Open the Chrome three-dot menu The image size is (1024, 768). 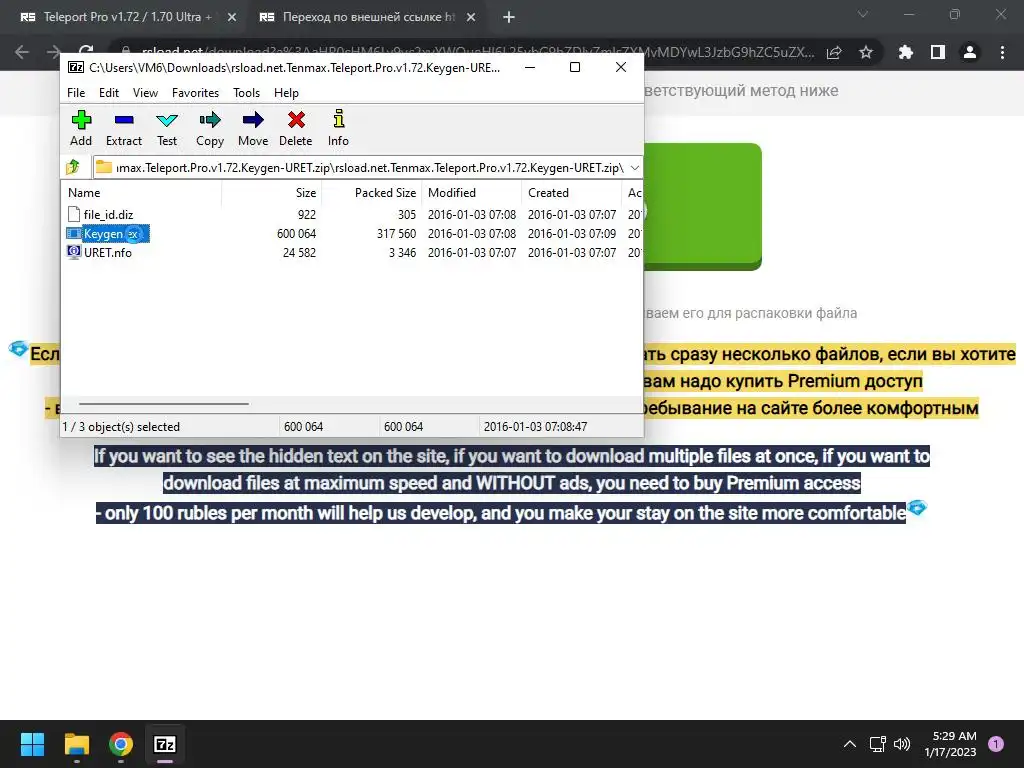[1002, 52]
